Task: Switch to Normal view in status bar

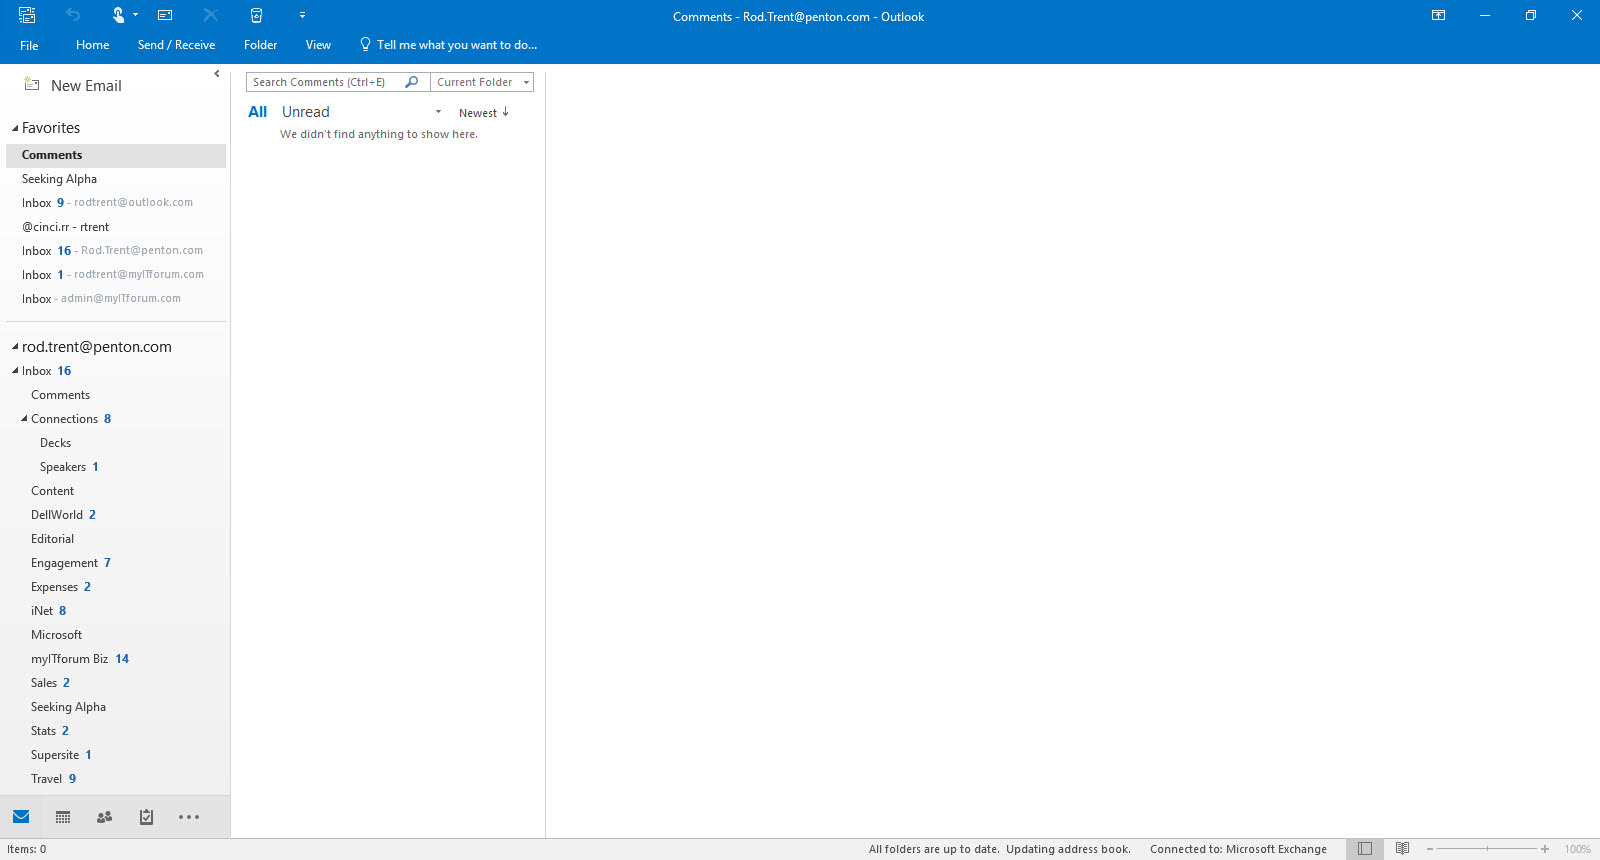Action: 1364,849
